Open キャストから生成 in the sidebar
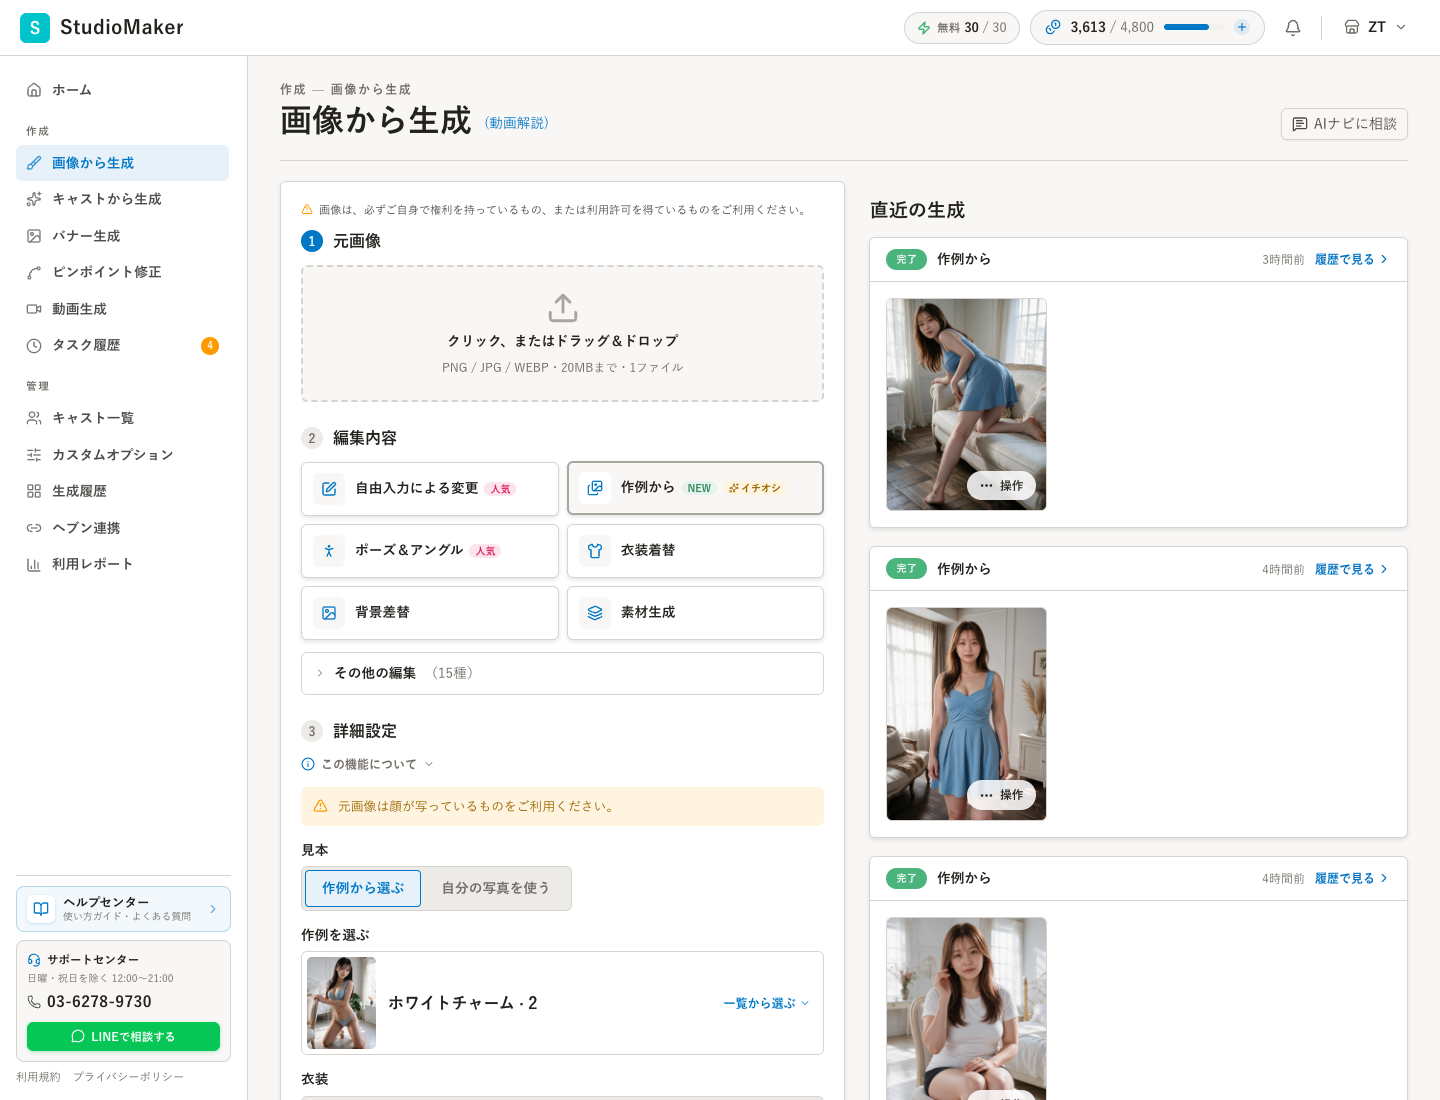The height and width of the screenshot is (1100, 1440). coord(122,199)
